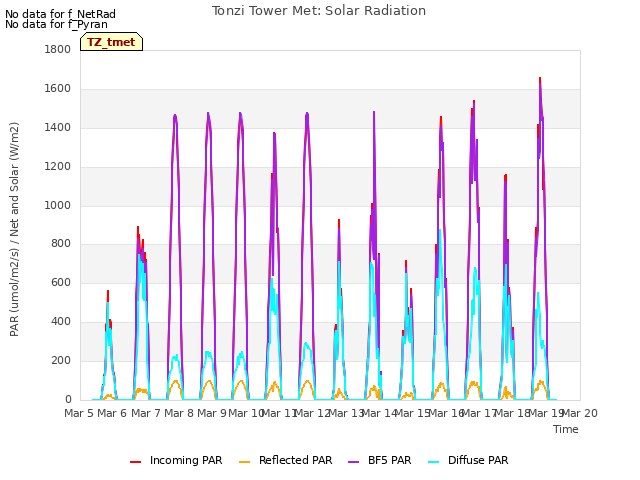Click the 200 y-axis tick label
This screenshot has height=480, width=640.
(x=61, y=360)
